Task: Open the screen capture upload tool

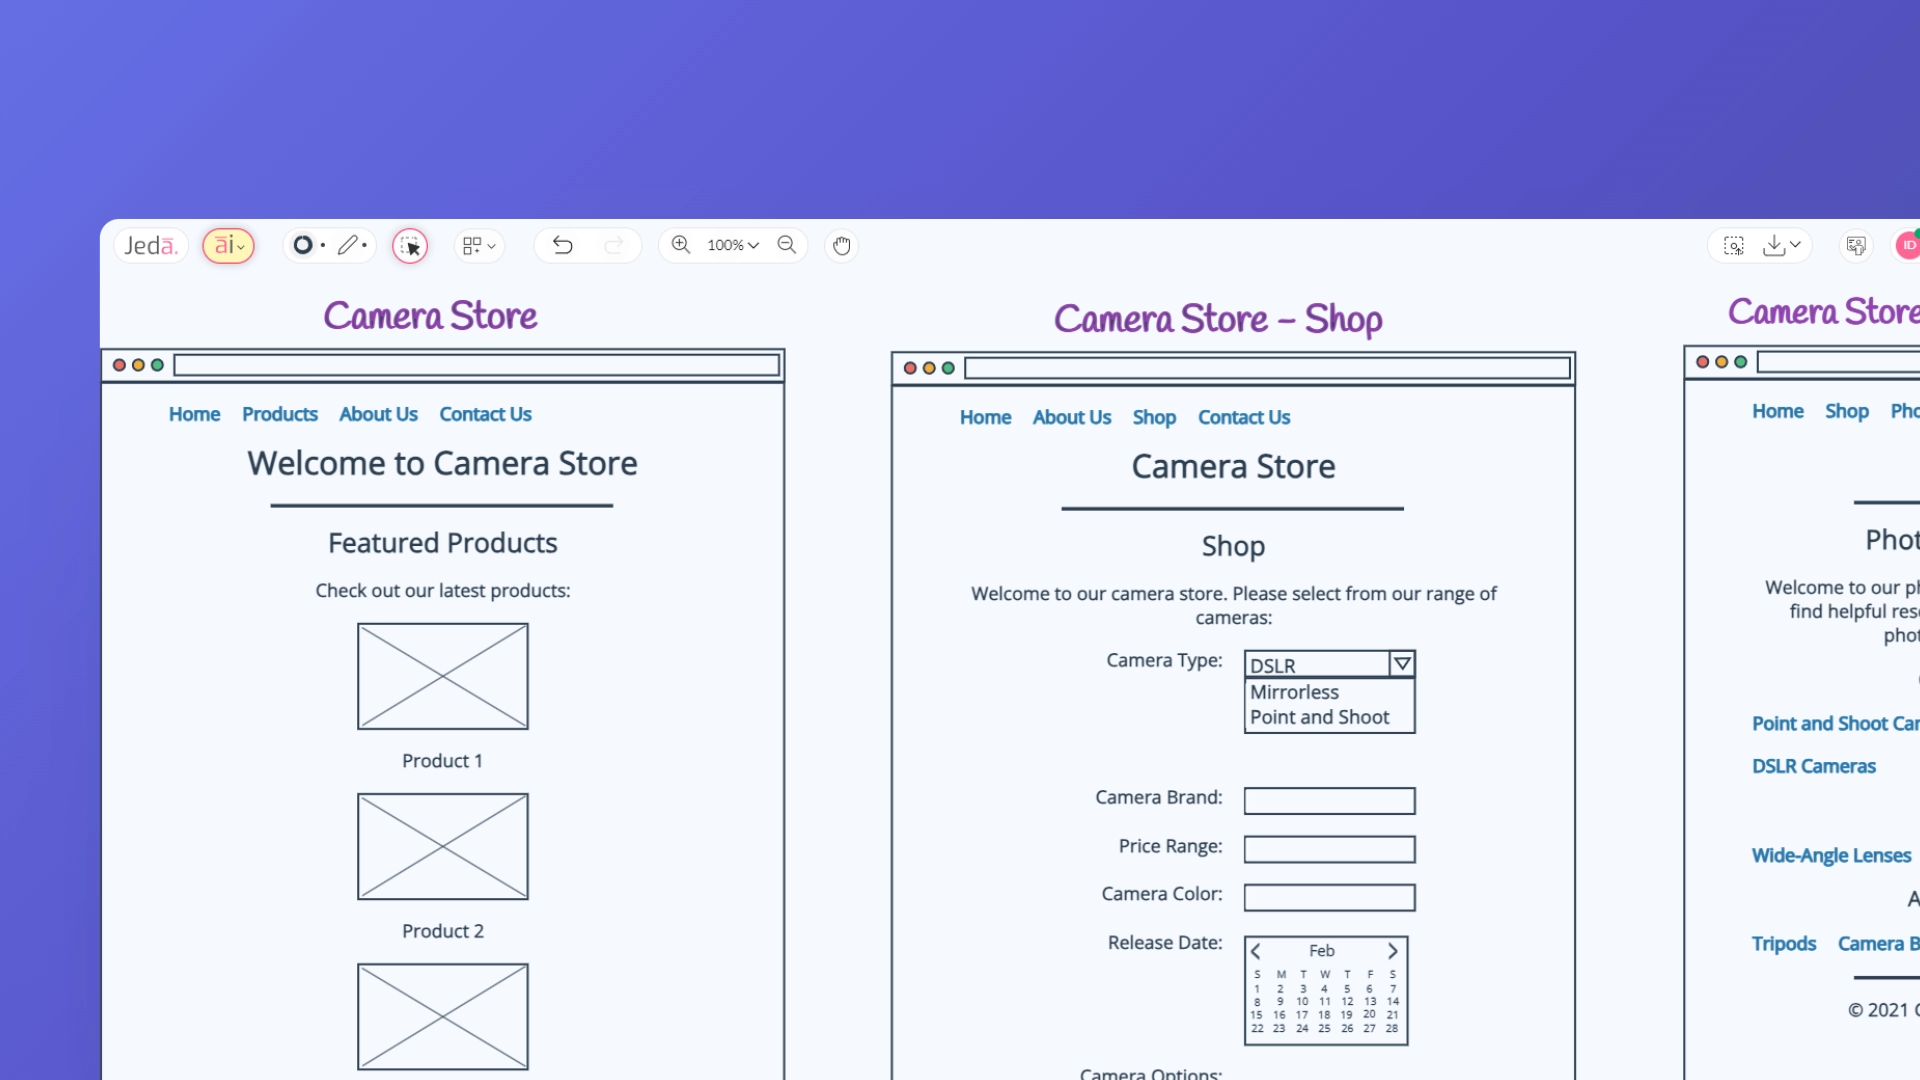Action: 1732,245
